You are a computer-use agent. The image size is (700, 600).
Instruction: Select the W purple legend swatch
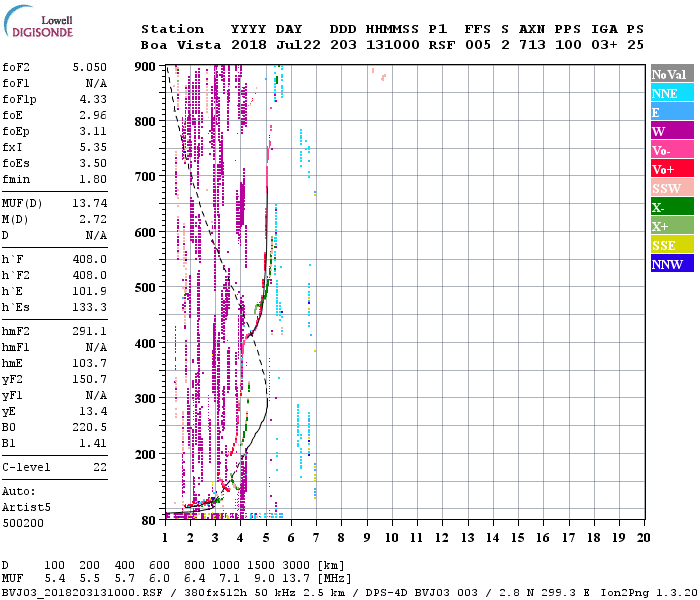tap(672, 131)
